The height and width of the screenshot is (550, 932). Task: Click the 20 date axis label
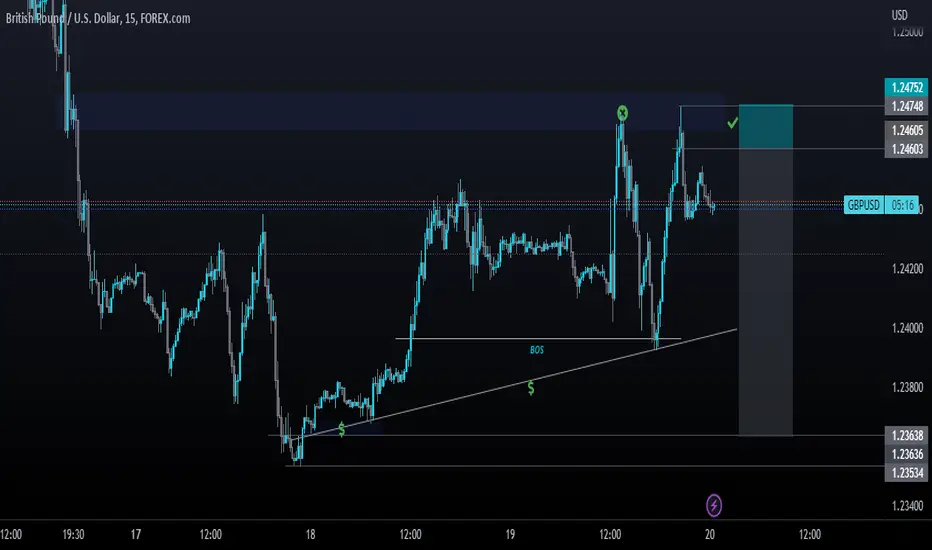tap(710, 534)
